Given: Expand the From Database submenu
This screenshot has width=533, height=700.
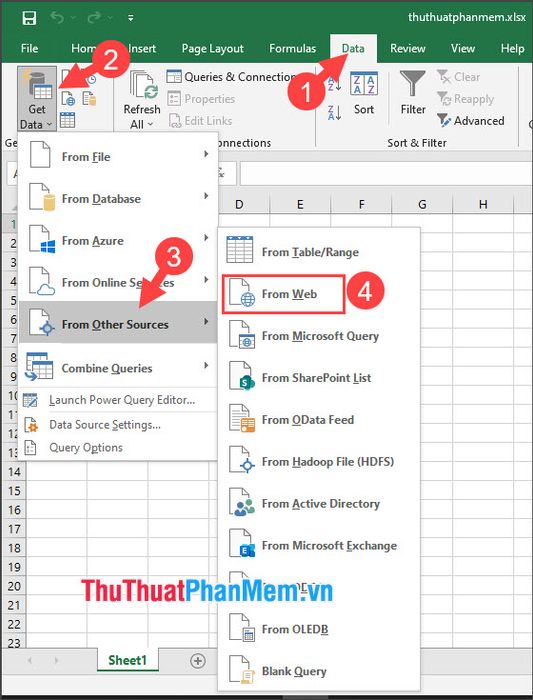Looking at the screenshot, I should (118, 199).
